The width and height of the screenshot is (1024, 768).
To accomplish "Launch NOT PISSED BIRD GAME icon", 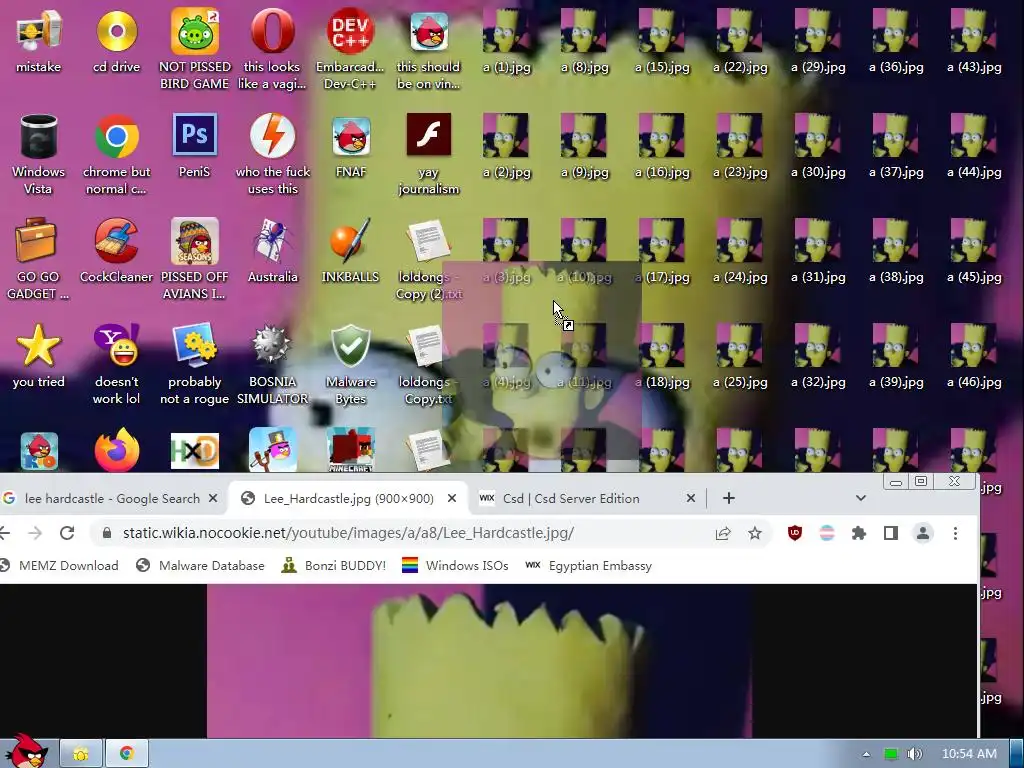I will point(195,49).
